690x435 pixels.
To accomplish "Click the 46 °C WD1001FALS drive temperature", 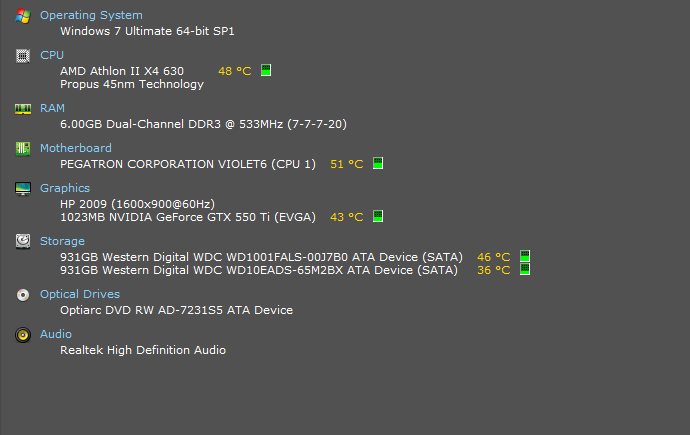I will click(x=494, y=257).
